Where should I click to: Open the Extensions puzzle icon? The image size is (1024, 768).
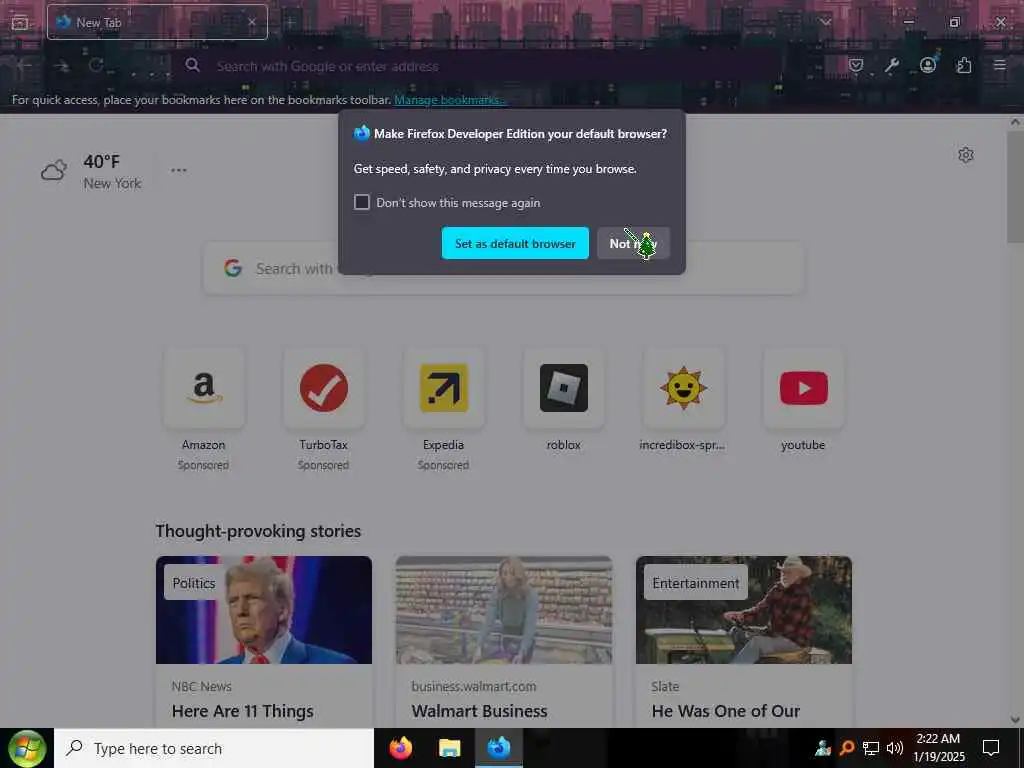pyautogui.click(x=964, y=65)
